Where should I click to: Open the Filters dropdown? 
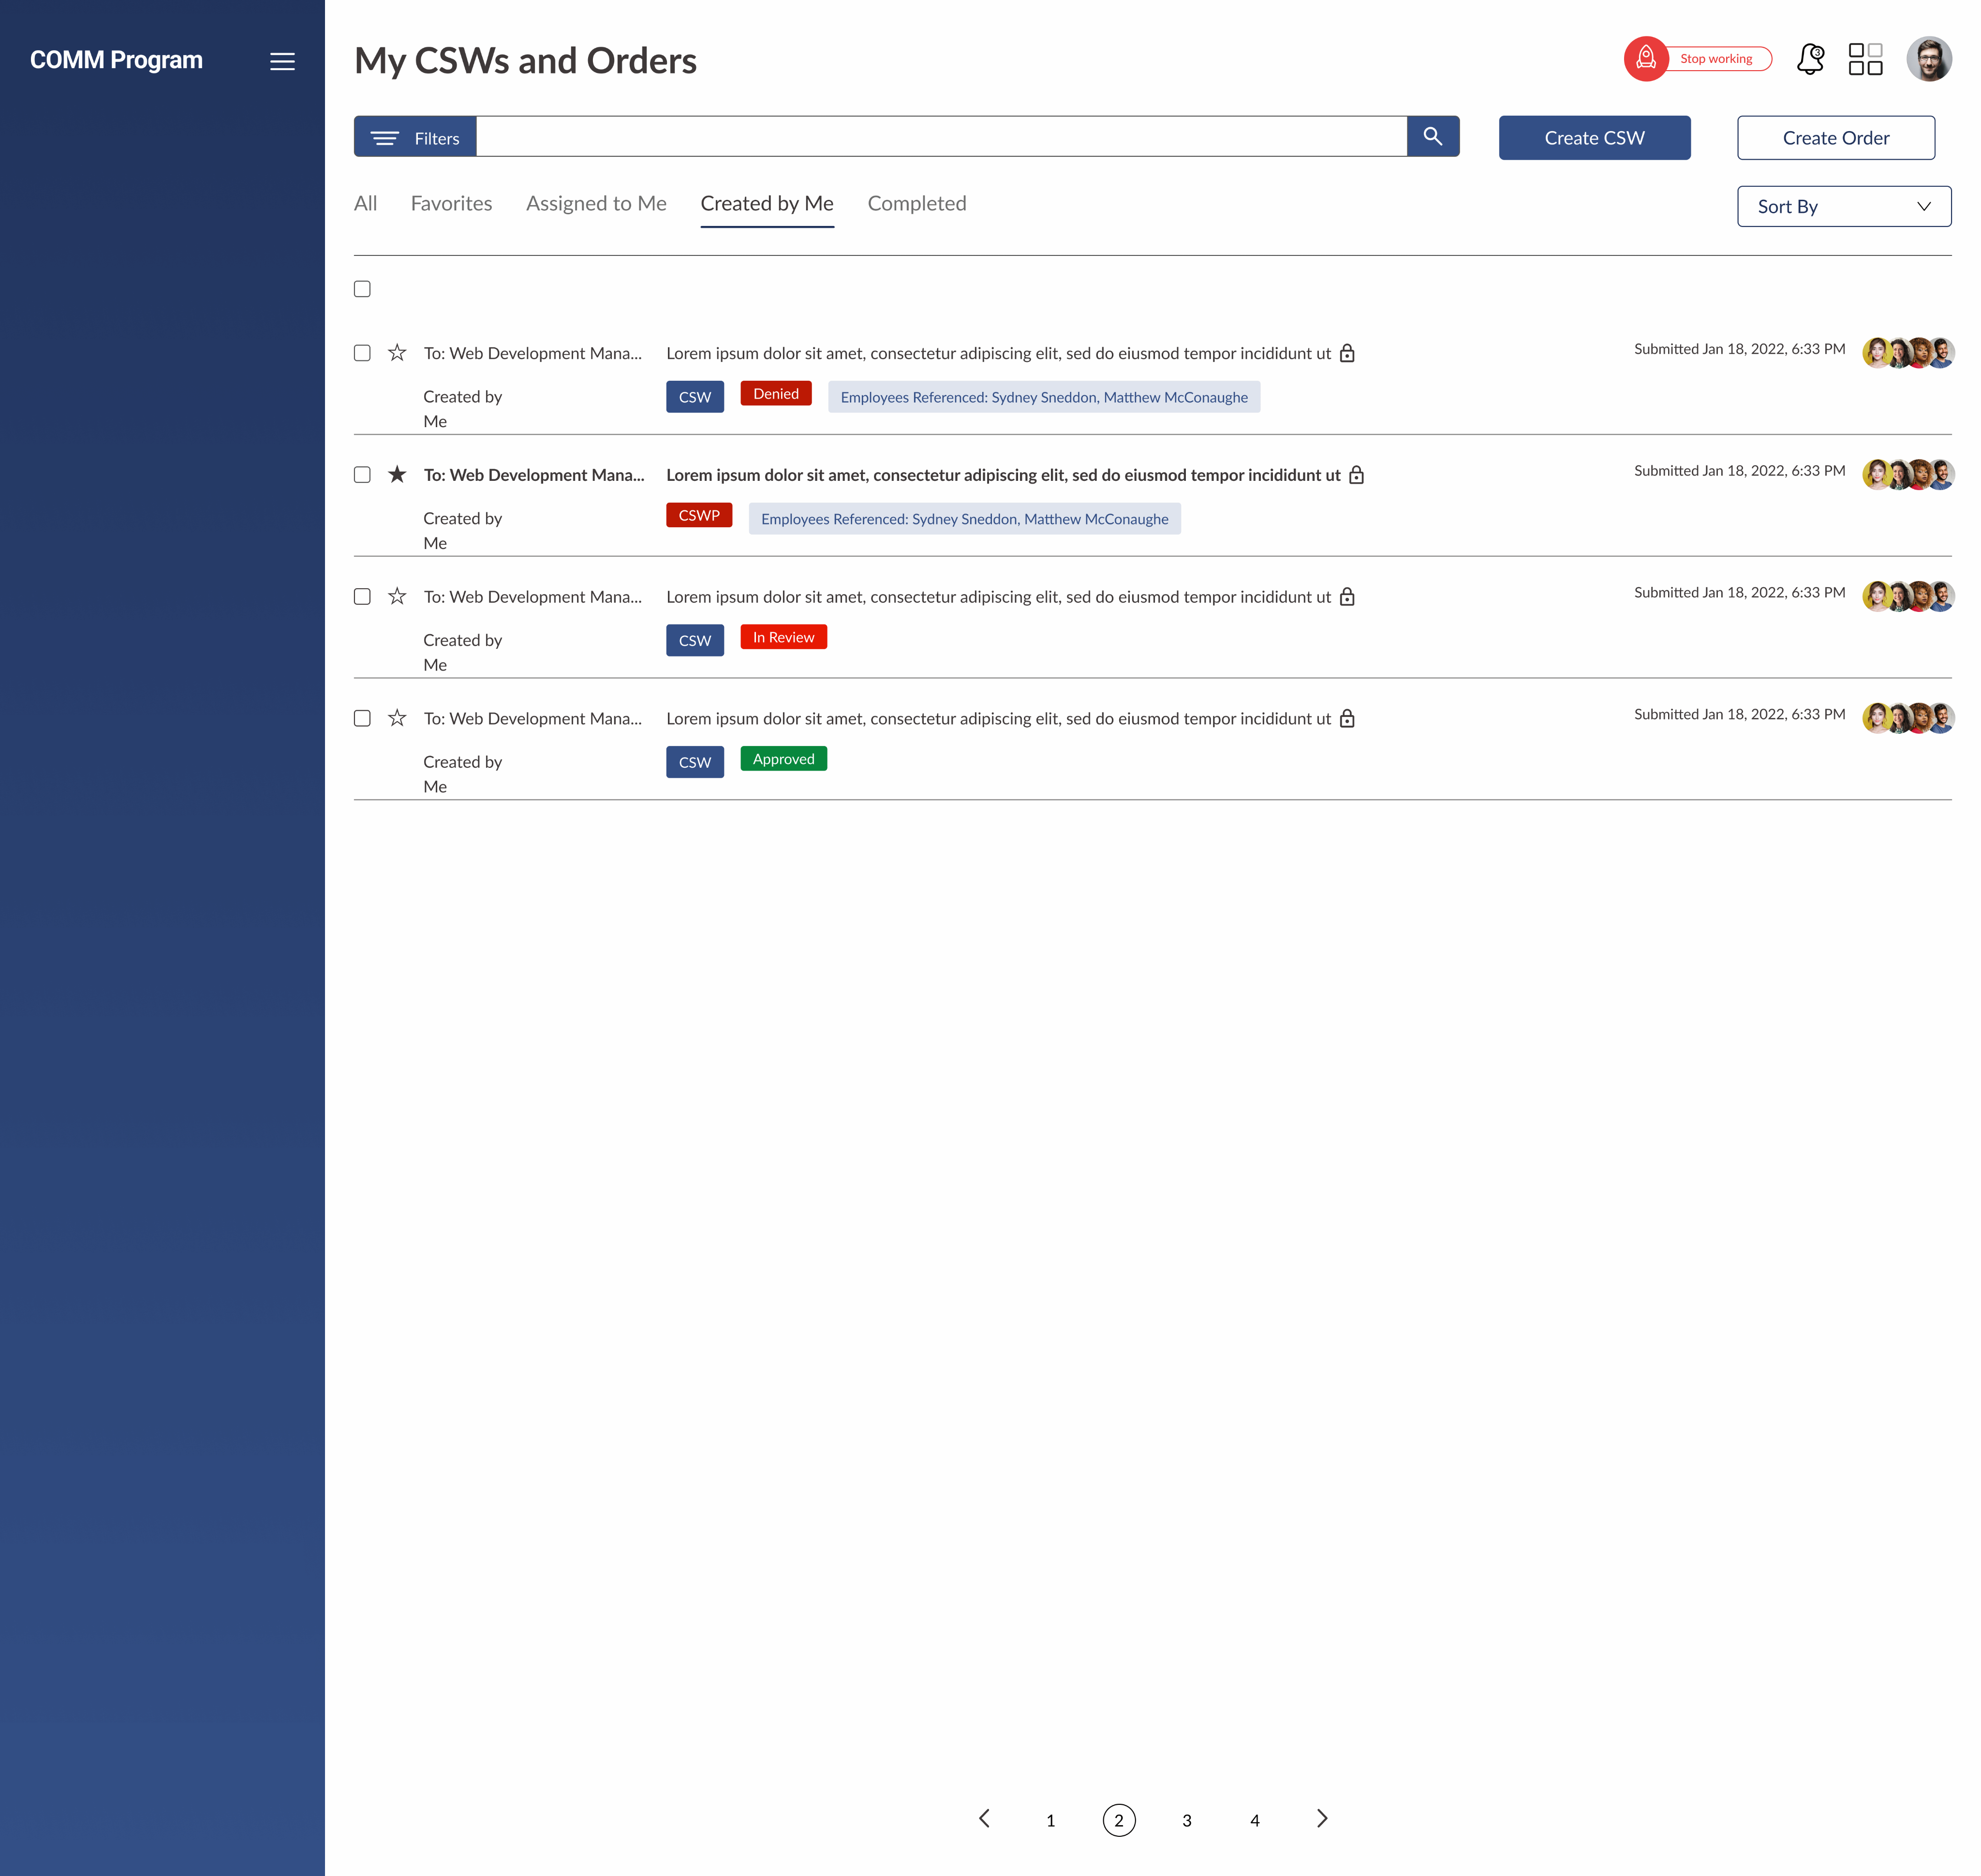(x=415, y=138)
